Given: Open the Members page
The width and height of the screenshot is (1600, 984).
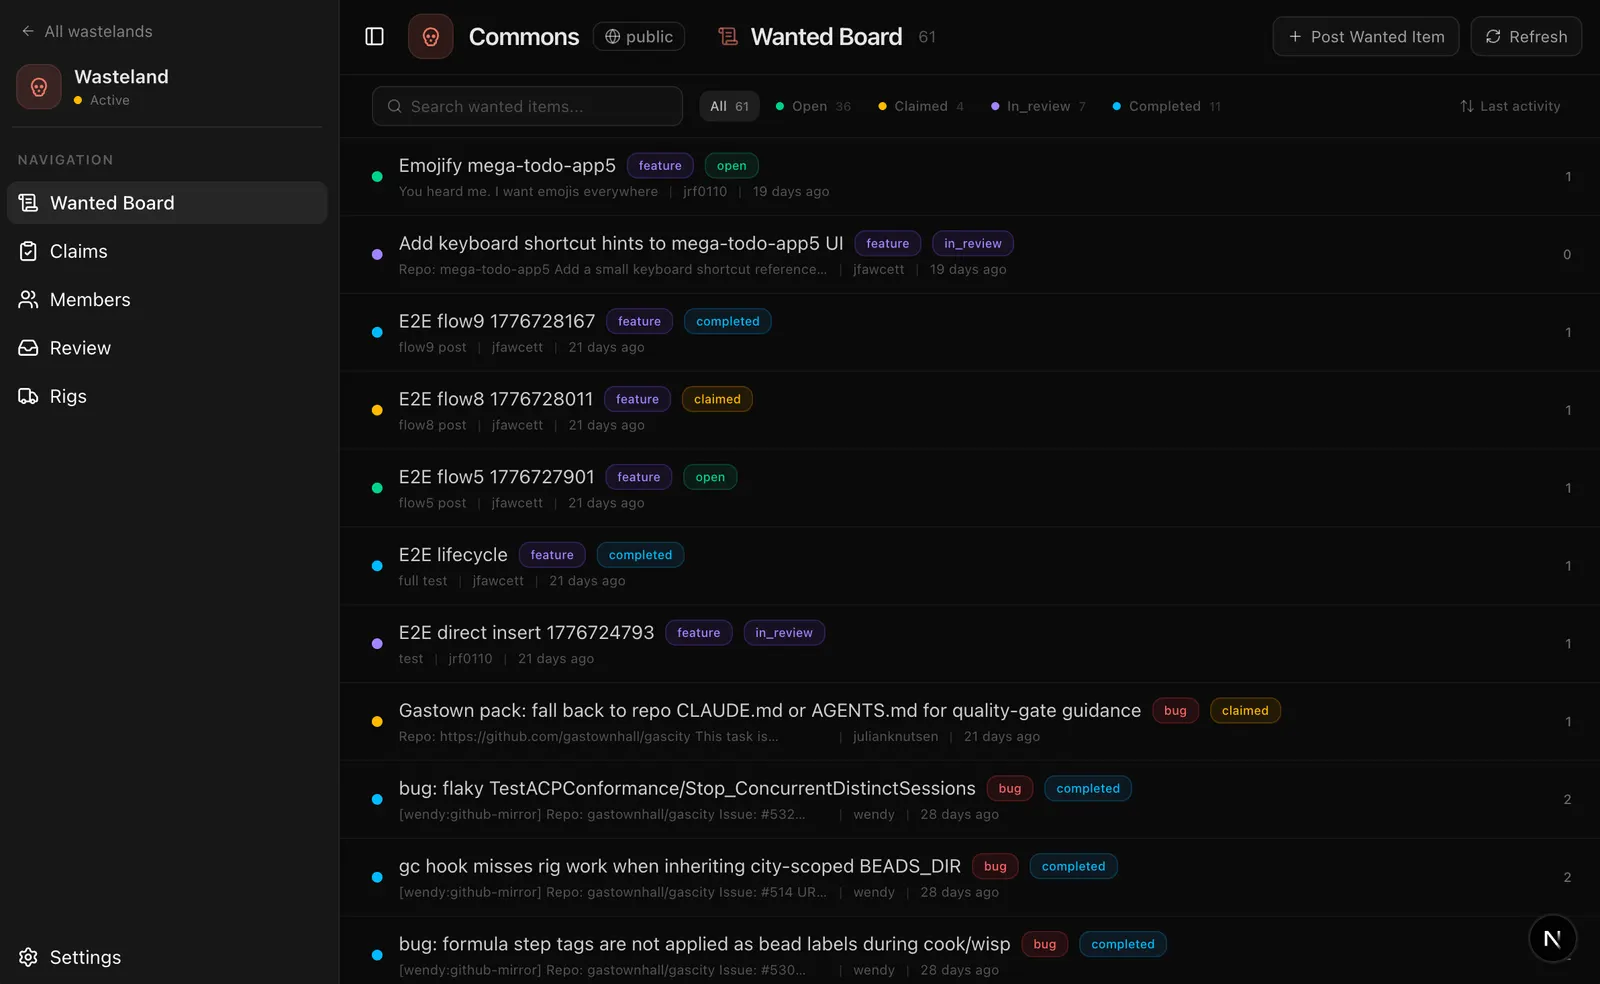Looking at the screenshot, I should pyautogui.click(x=167, y=300).
